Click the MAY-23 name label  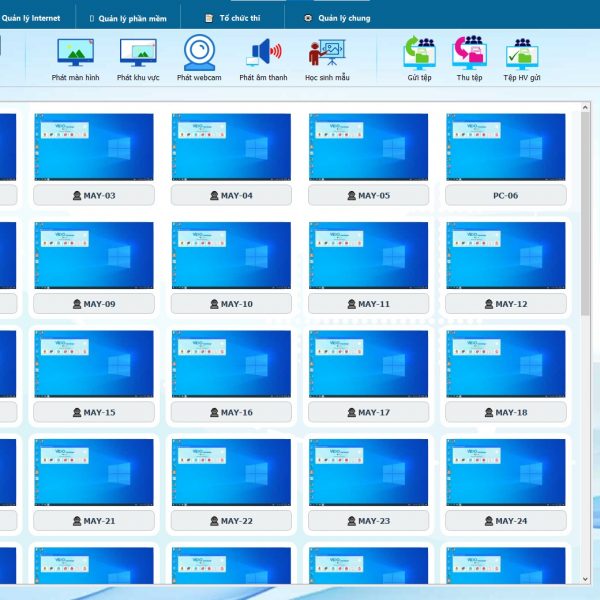click(368, 521)
